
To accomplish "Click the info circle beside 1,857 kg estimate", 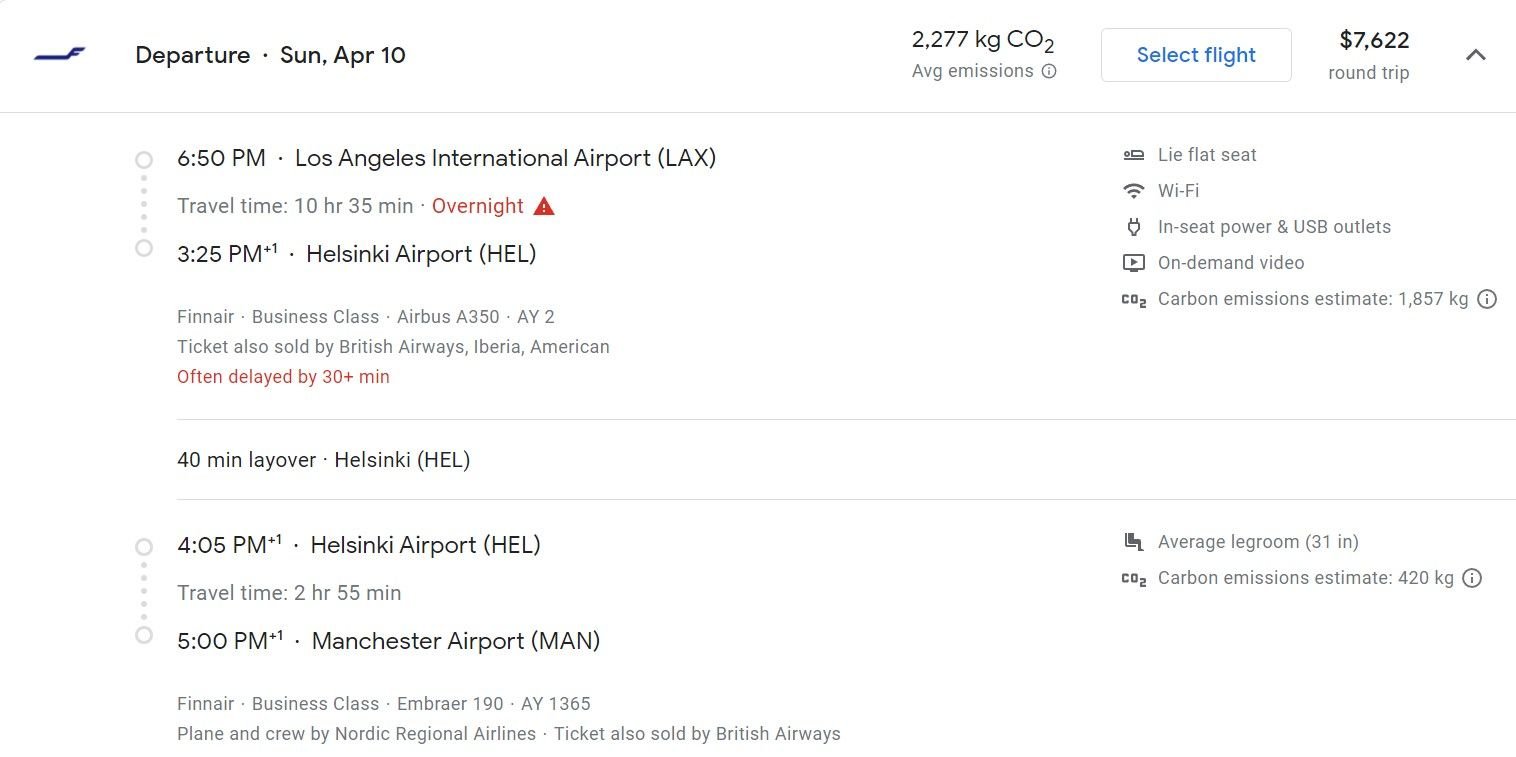I will pos(1487,299).
